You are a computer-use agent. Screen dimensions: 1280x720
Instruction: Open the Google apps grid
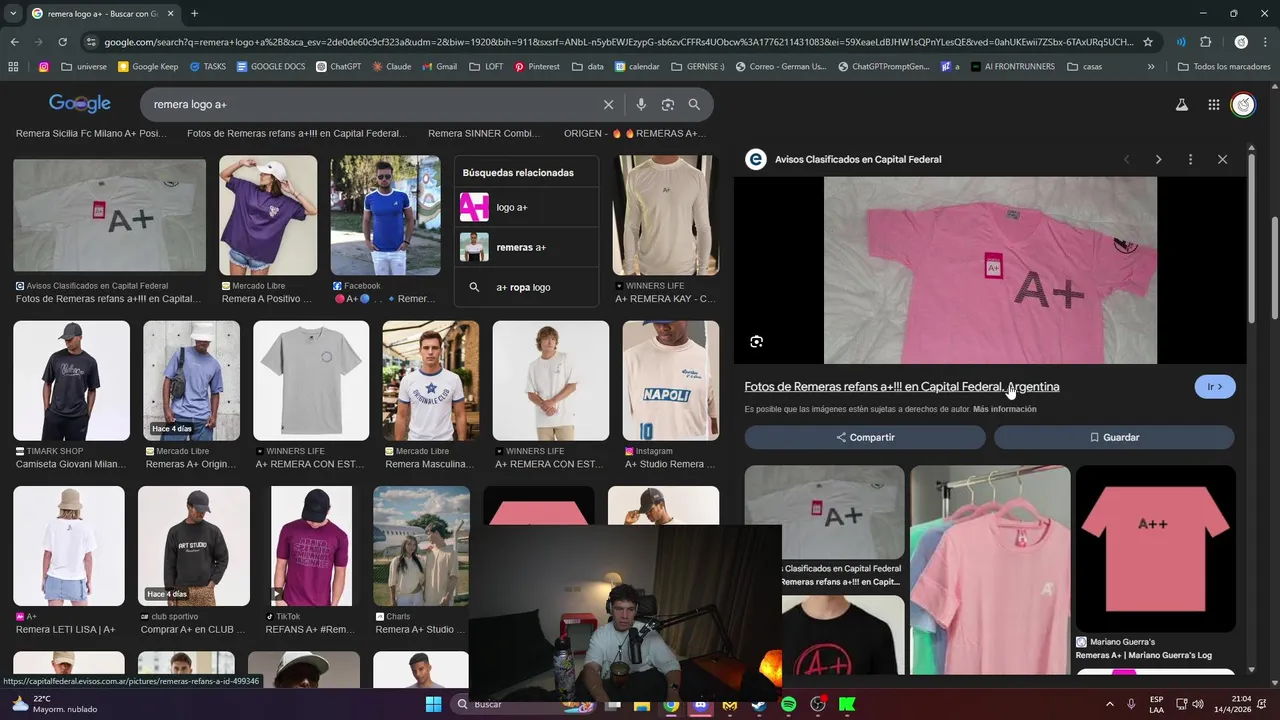[x=1213, y=104]
